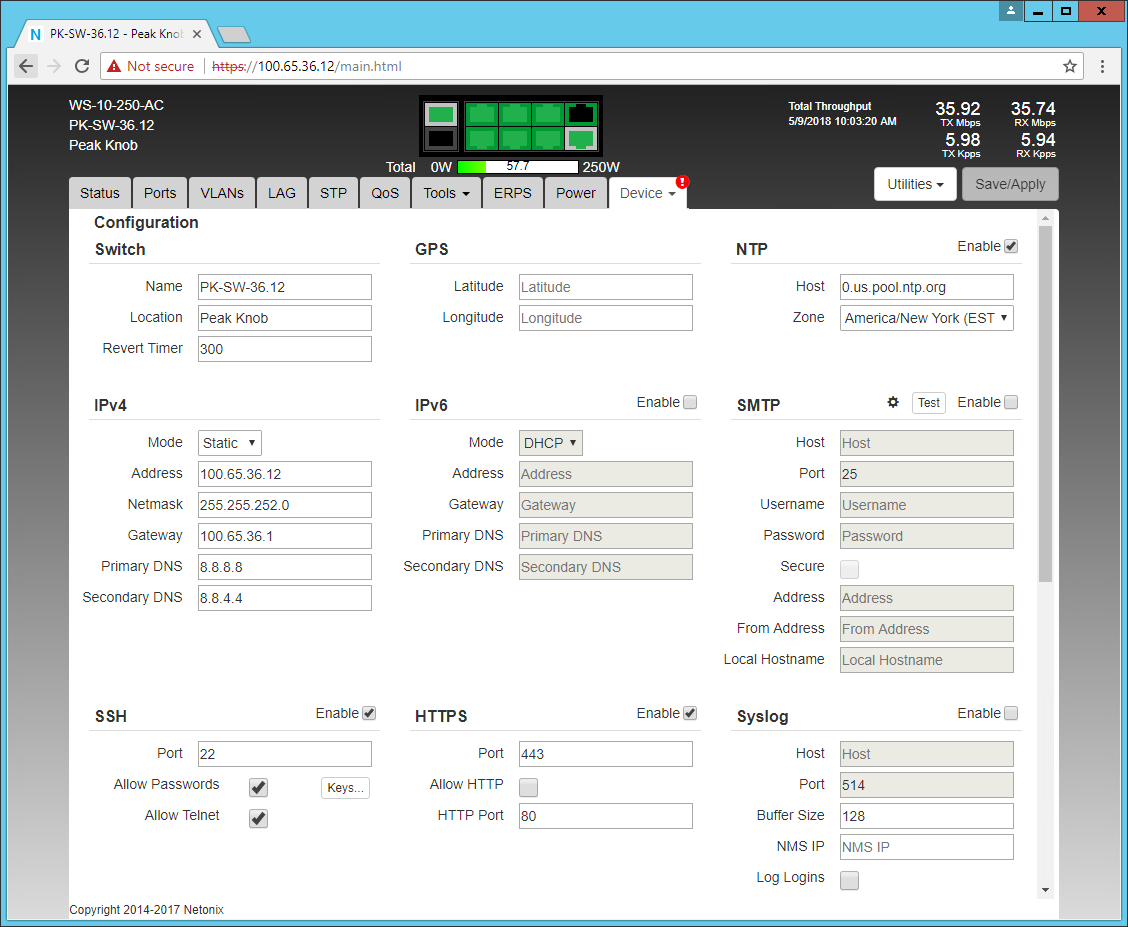1128x927 pixels.
Task: Uncheck Allow Telnet under SSH
Action: click(x=258, y=819)
